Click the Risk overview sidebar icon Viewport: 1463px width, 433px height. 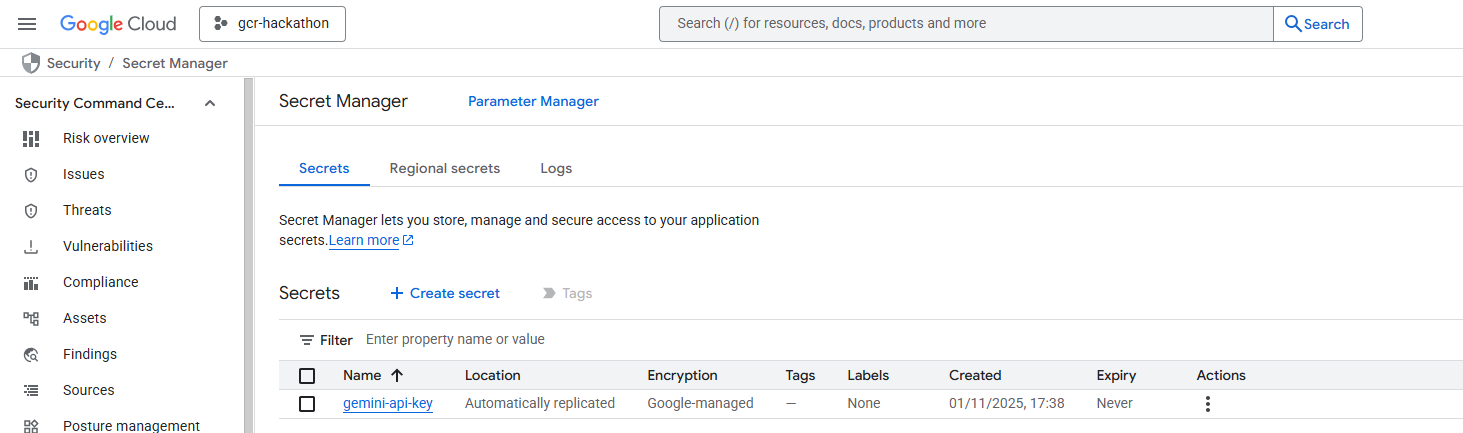31,138
